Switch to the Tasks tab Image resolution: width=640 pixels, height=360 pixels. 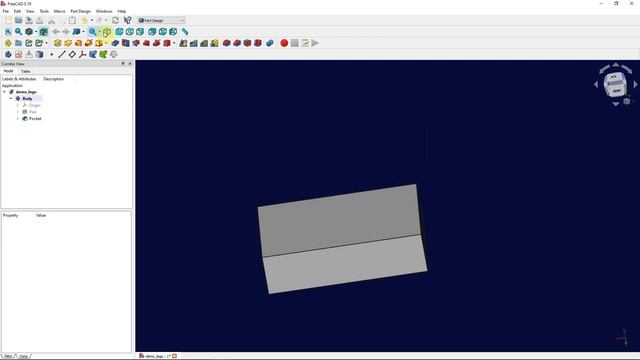pyautogui.click(x=25, y=71)
